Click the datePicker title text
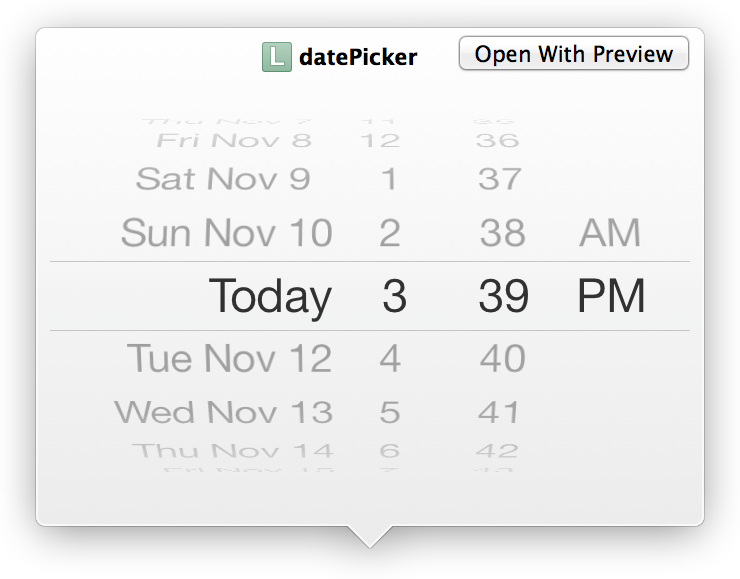This screenshot has width=740, height=579. click(x=357, y=58)
